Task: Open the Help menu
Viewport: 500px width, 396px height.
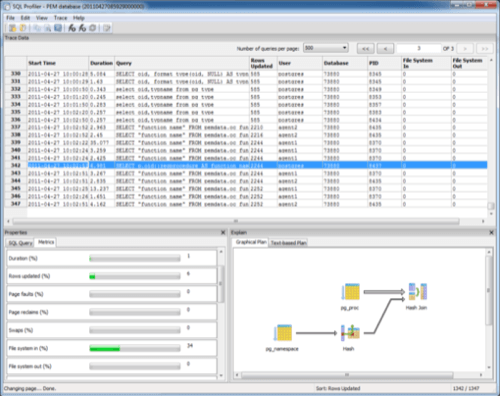Action: click(79, 18)
